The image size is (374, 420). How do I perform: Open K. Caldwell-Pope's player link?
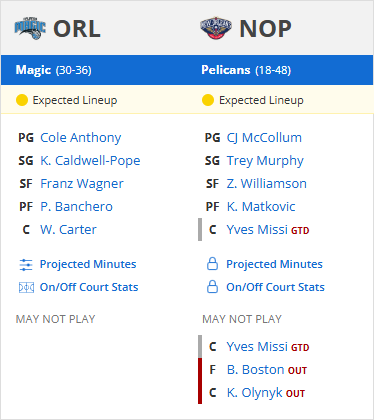click(90, 161)
